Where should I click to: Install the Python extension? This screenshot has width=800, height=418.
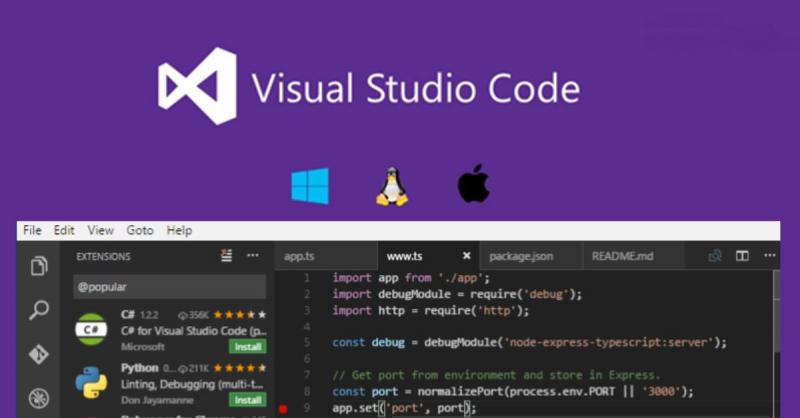pyautogui.click(x=248, y=400)
